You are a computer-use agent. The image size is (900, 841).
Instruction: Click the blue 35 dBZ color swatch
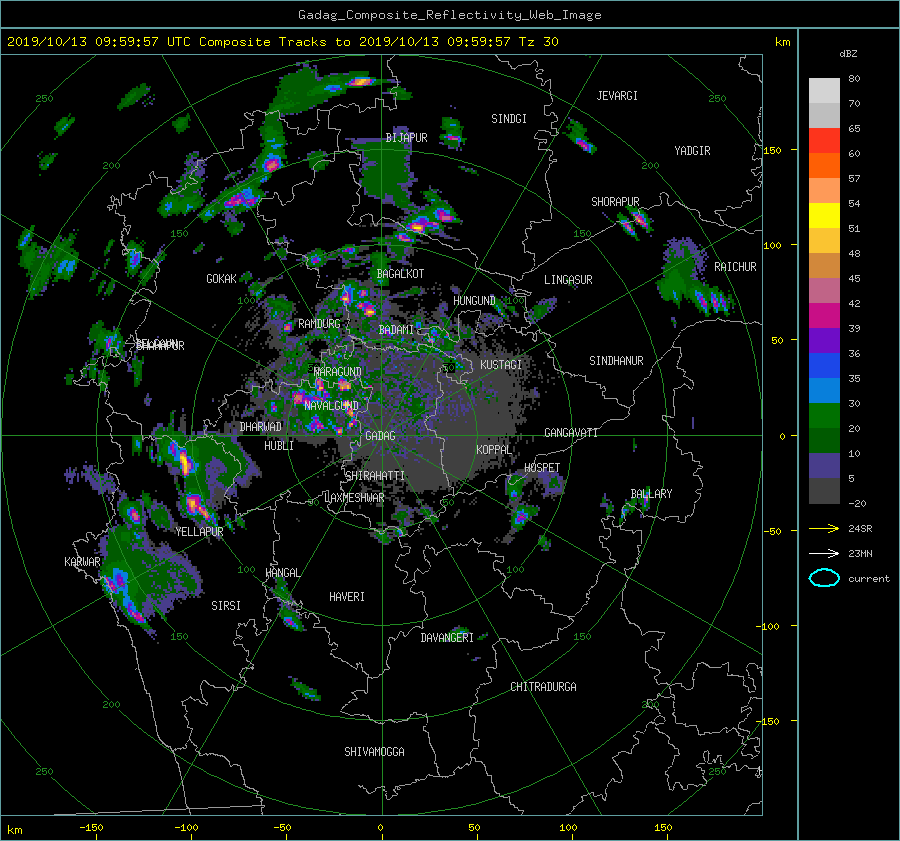point(824,366)
